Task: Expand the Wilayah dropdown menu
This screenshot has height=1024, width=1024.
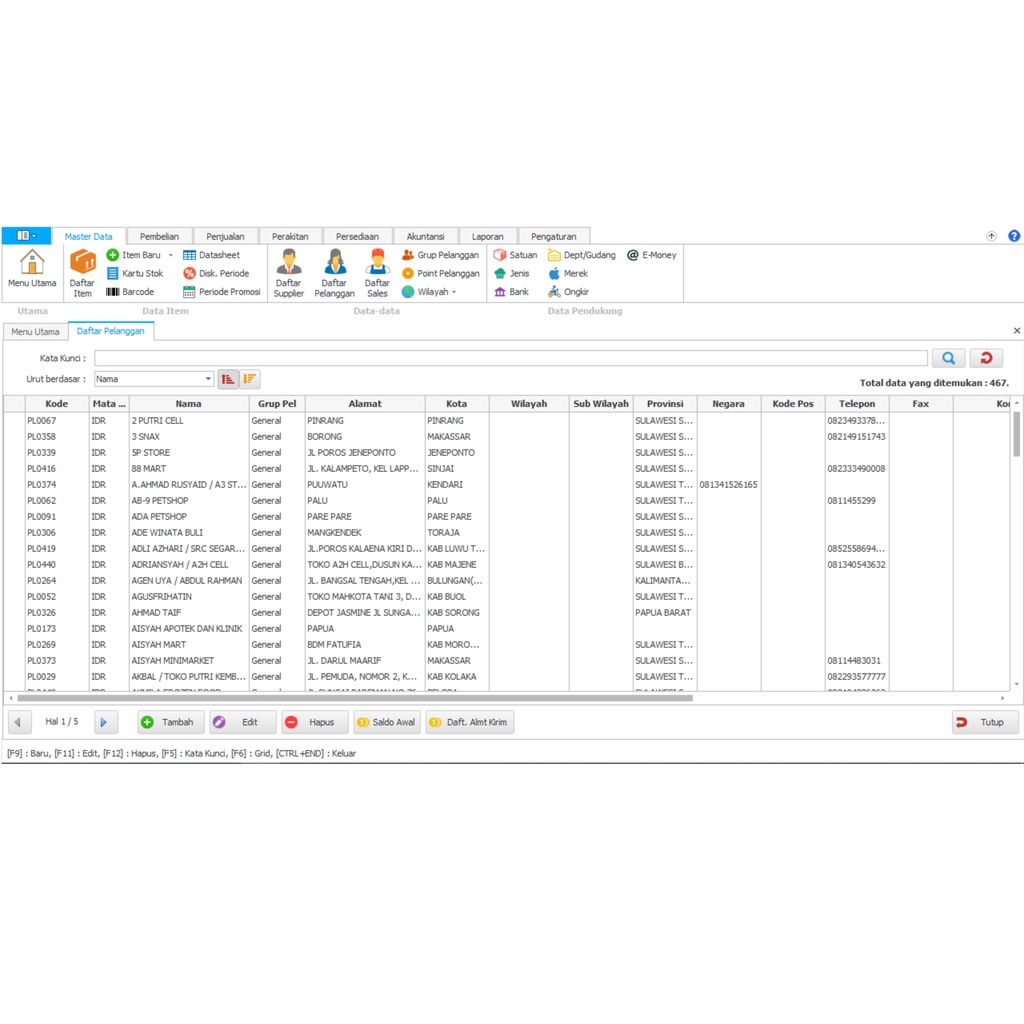Action: pyautogui.click(x=453, y=292)
